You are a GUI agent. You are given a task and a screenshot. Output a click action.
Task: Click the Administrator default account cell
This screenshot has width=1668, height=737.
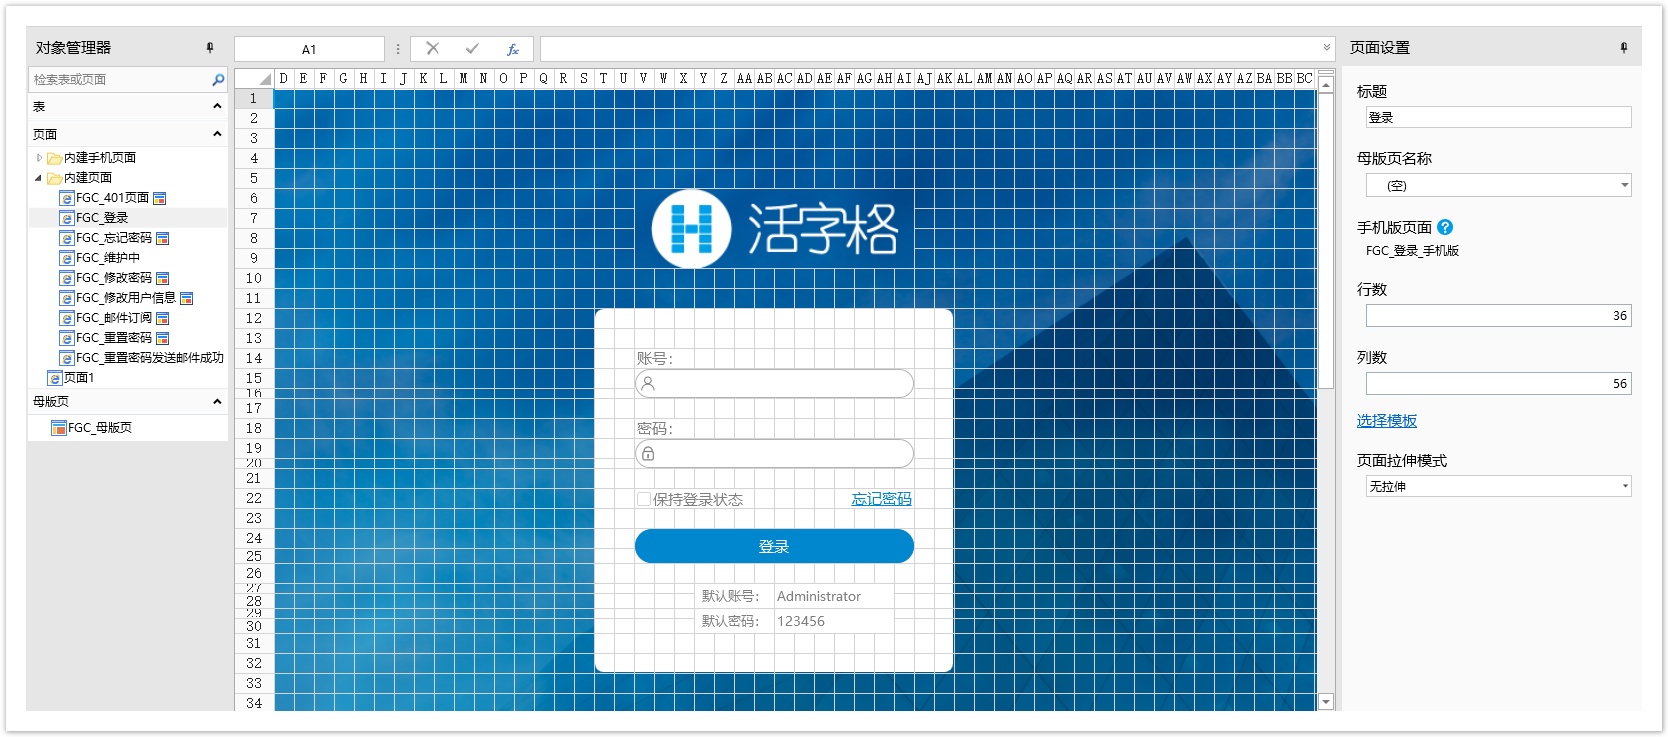[x=834, y=596]
